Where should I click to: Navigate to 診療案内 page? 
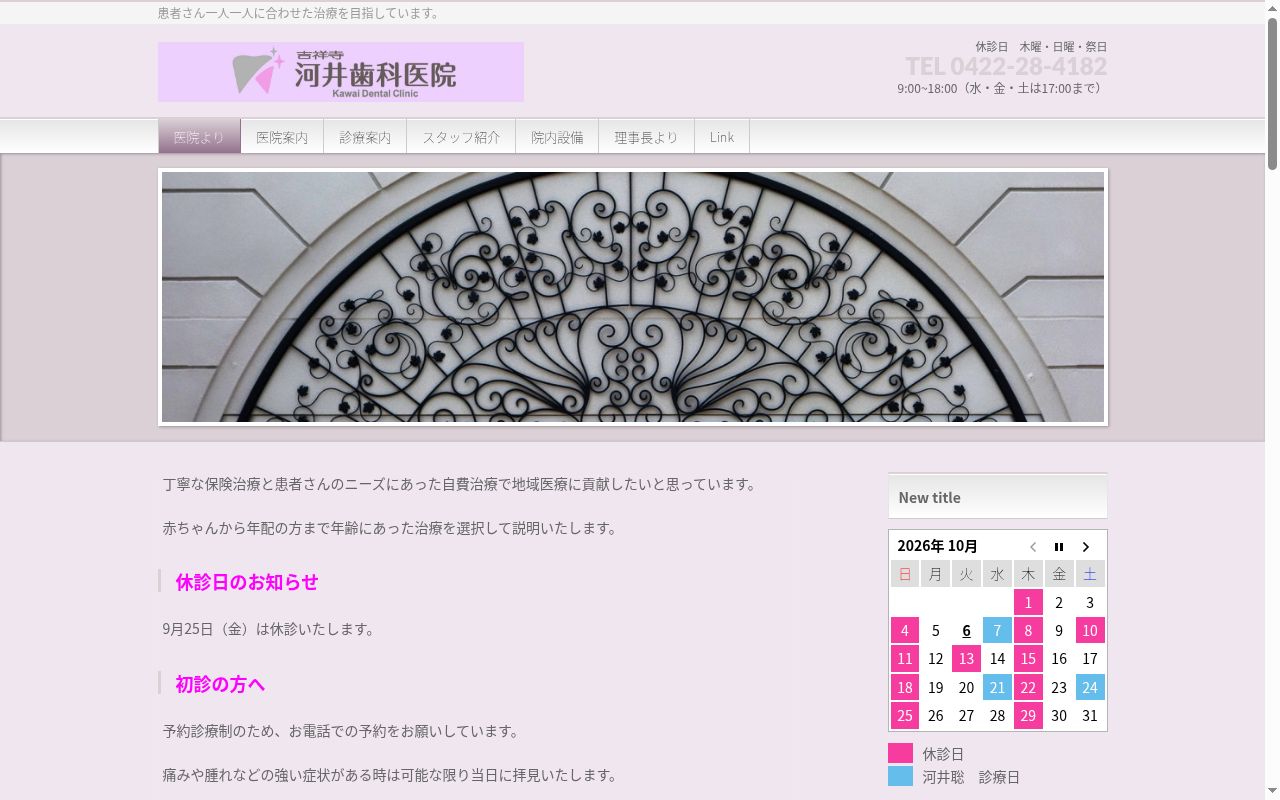(365, 137)
